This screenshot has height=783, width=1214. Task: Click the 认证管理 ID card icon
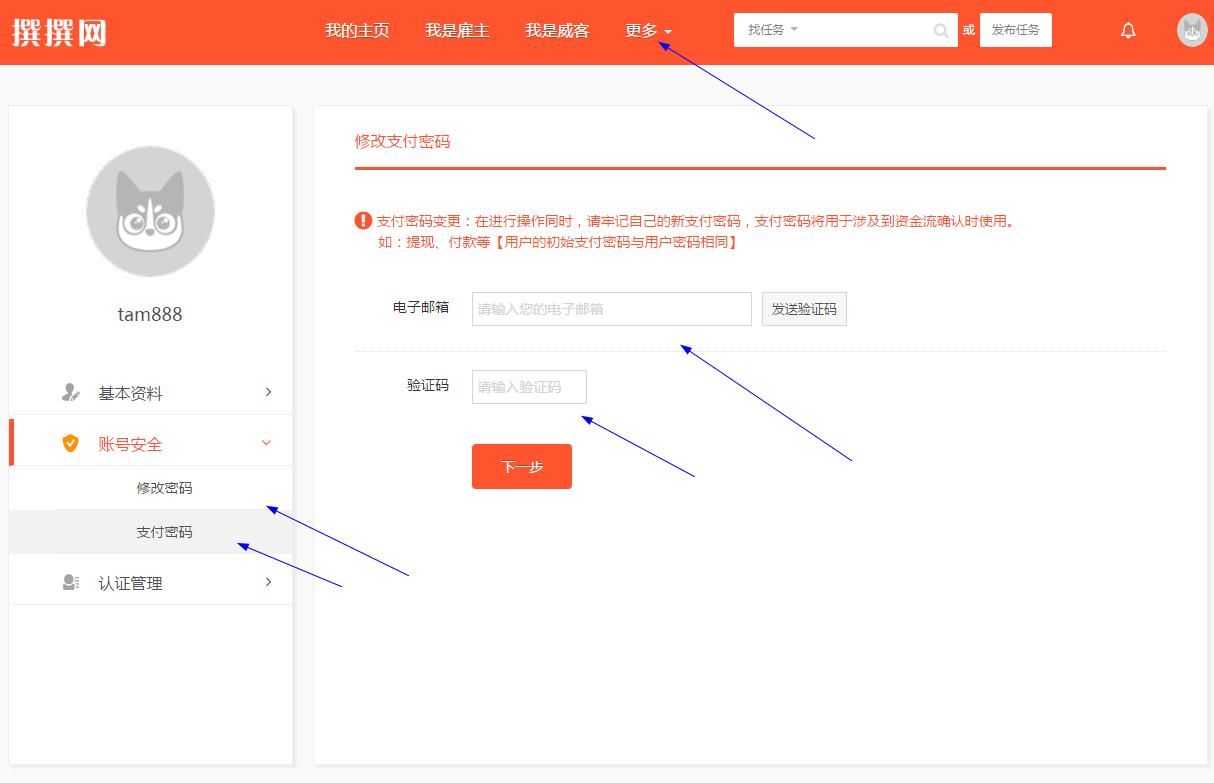pos(70,582)
